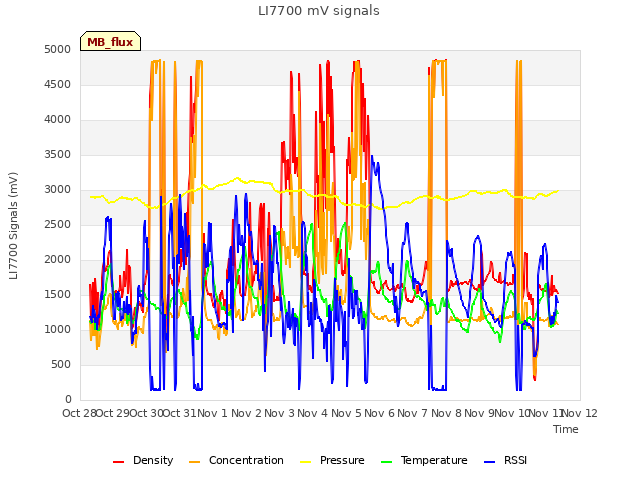Click the Nov 1 x-axis date label

coord(212,413)
